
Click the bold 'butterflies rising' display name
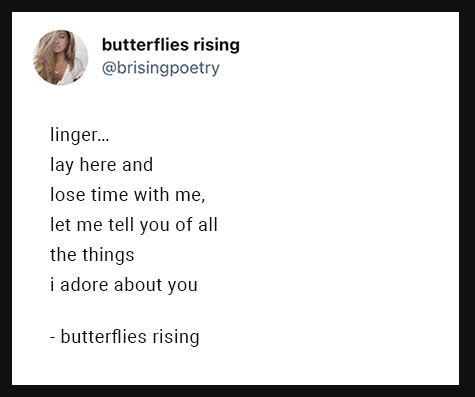171,45
